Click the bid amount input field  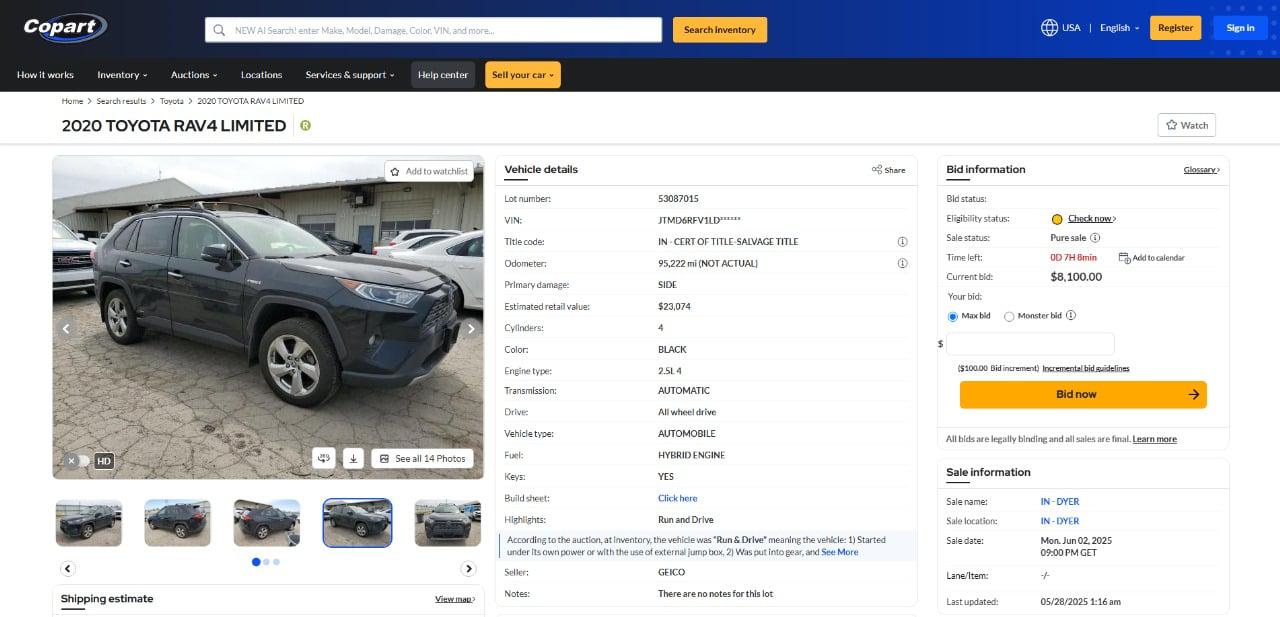point(1030,344)
